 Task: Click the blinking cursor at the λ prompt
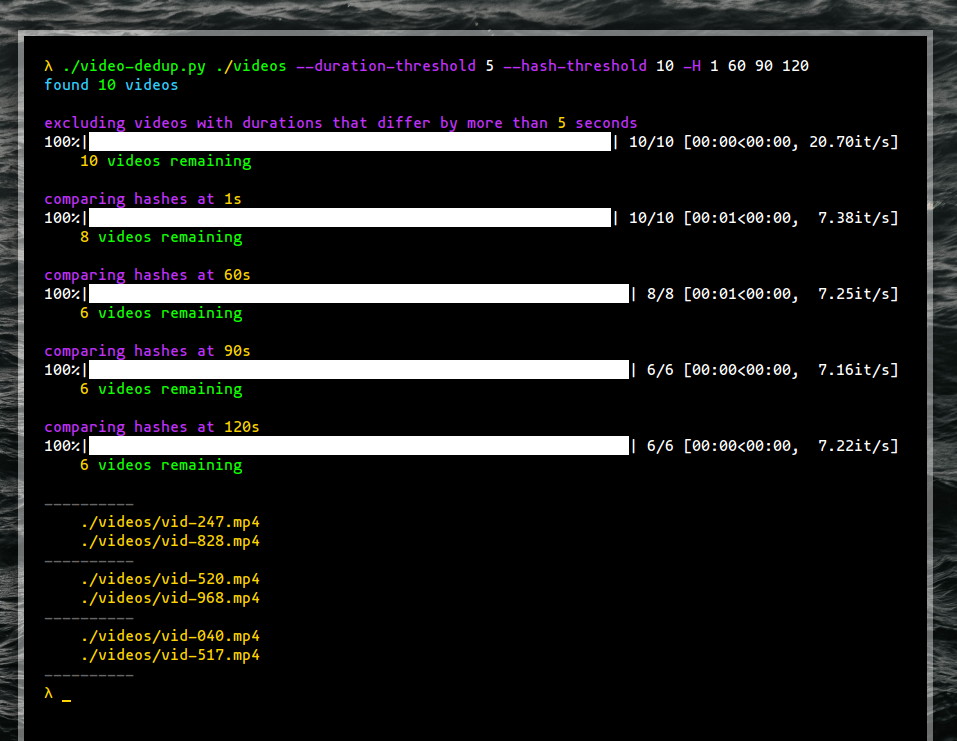(66, 695)
